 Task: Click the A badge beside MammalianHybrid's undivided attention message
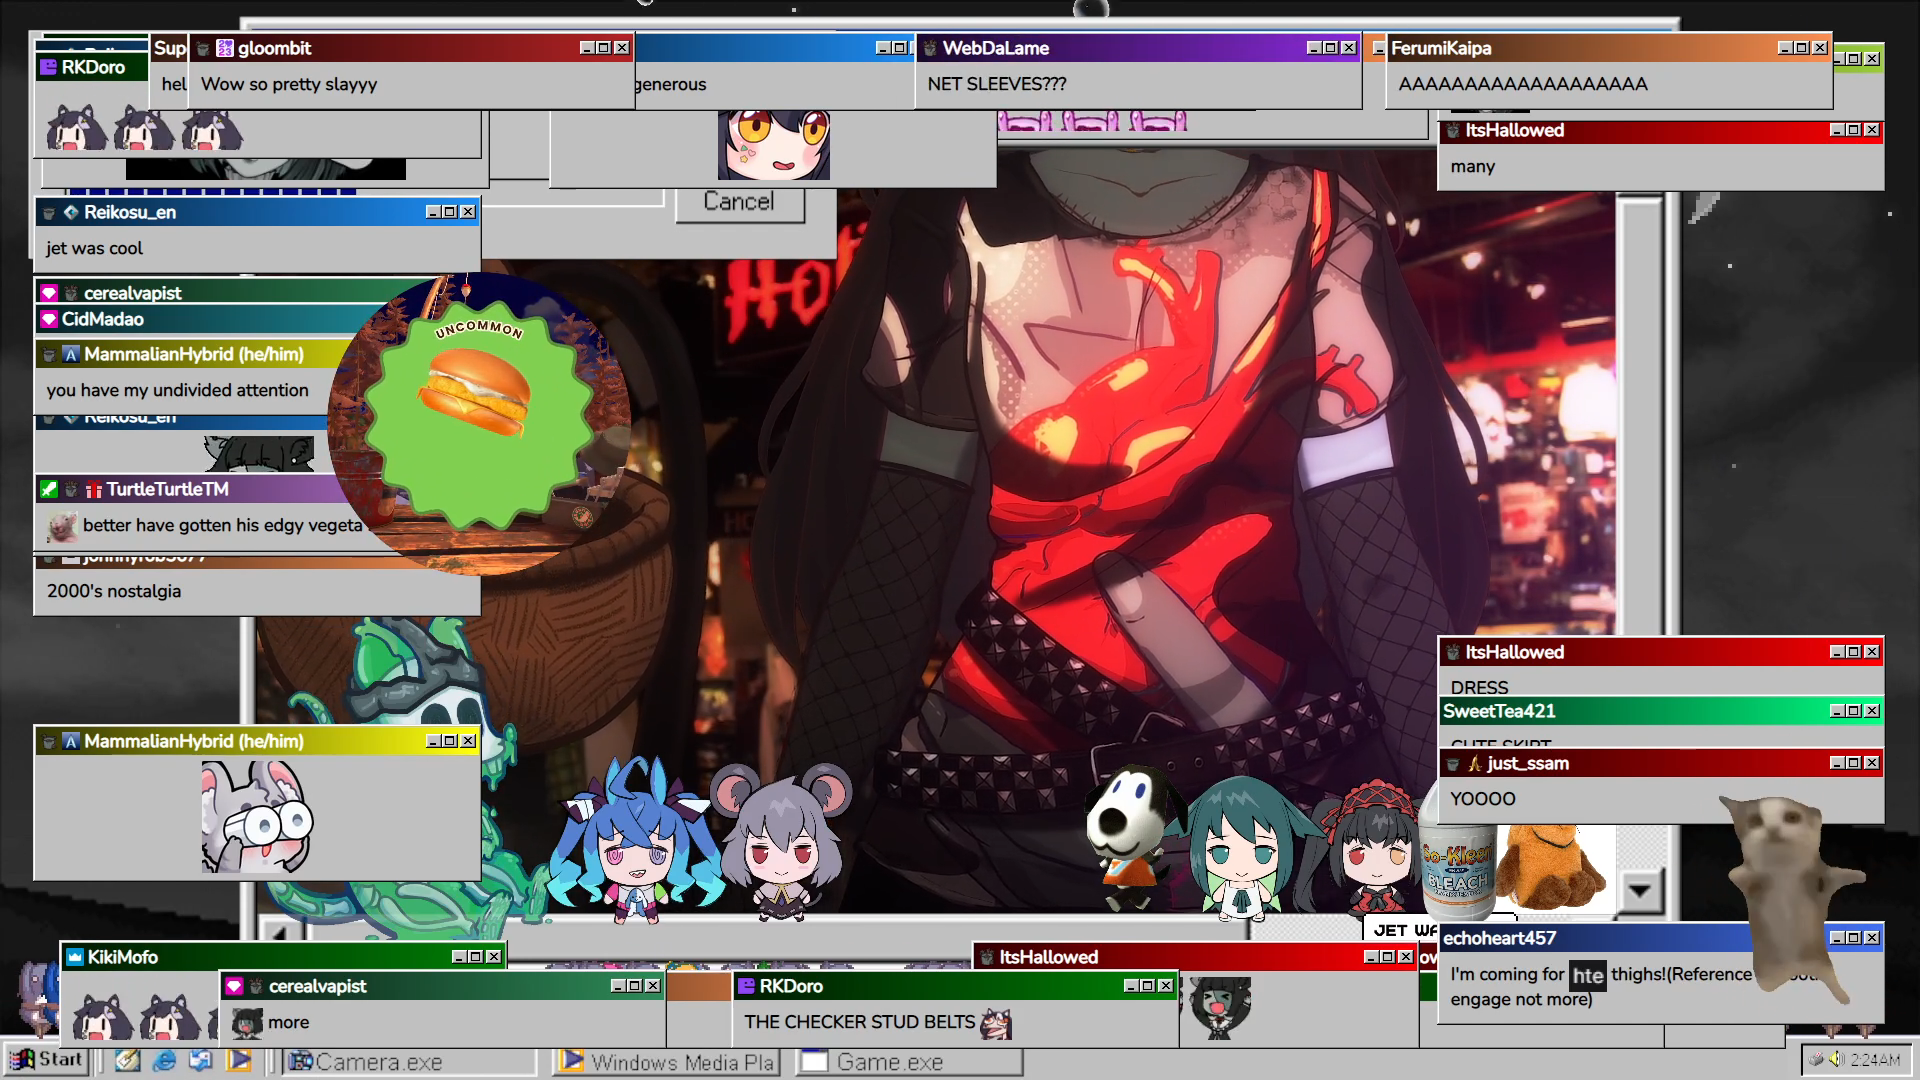point(71,354)
